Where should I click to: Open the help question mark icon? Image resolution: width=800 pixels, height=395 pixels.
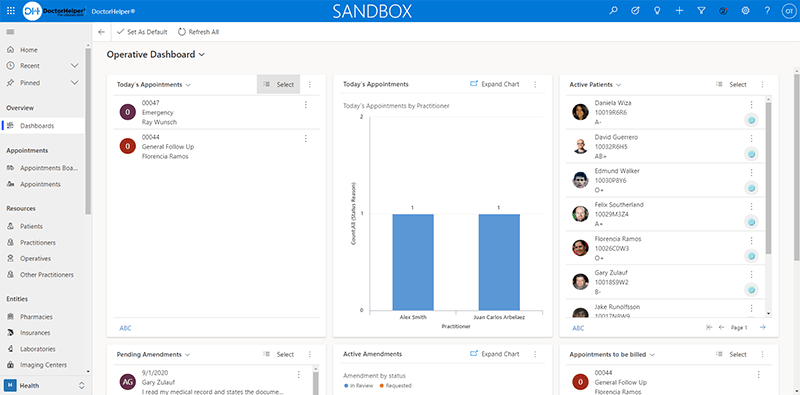pos(767,11)
